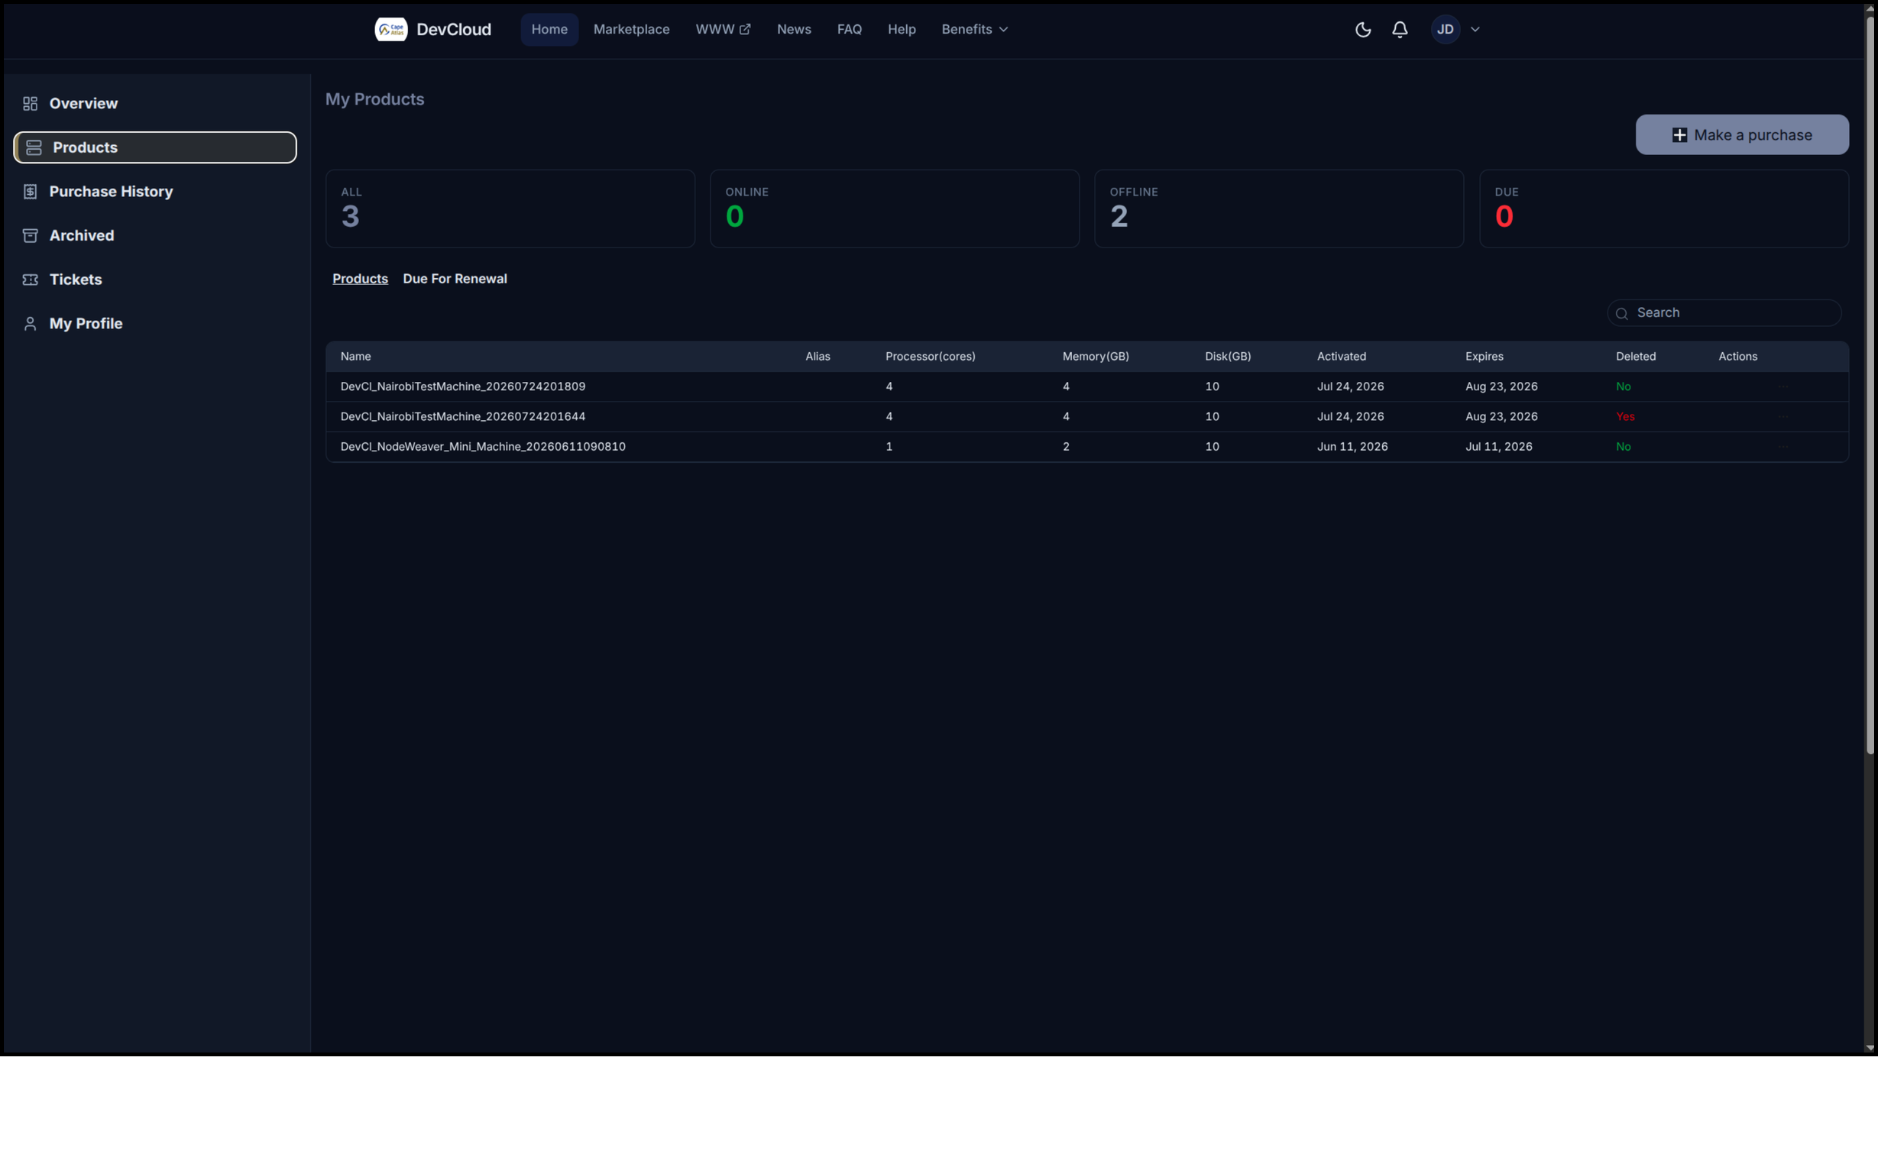Click the Memory(GB) column header
This screenshot has width=1878, height=1168.
1095,357
